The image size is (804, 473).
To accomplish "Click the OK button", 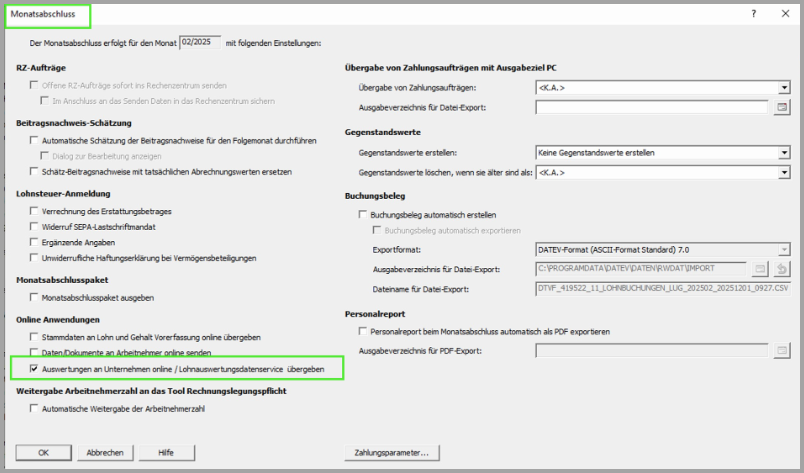I will click(x=43, y=453).
